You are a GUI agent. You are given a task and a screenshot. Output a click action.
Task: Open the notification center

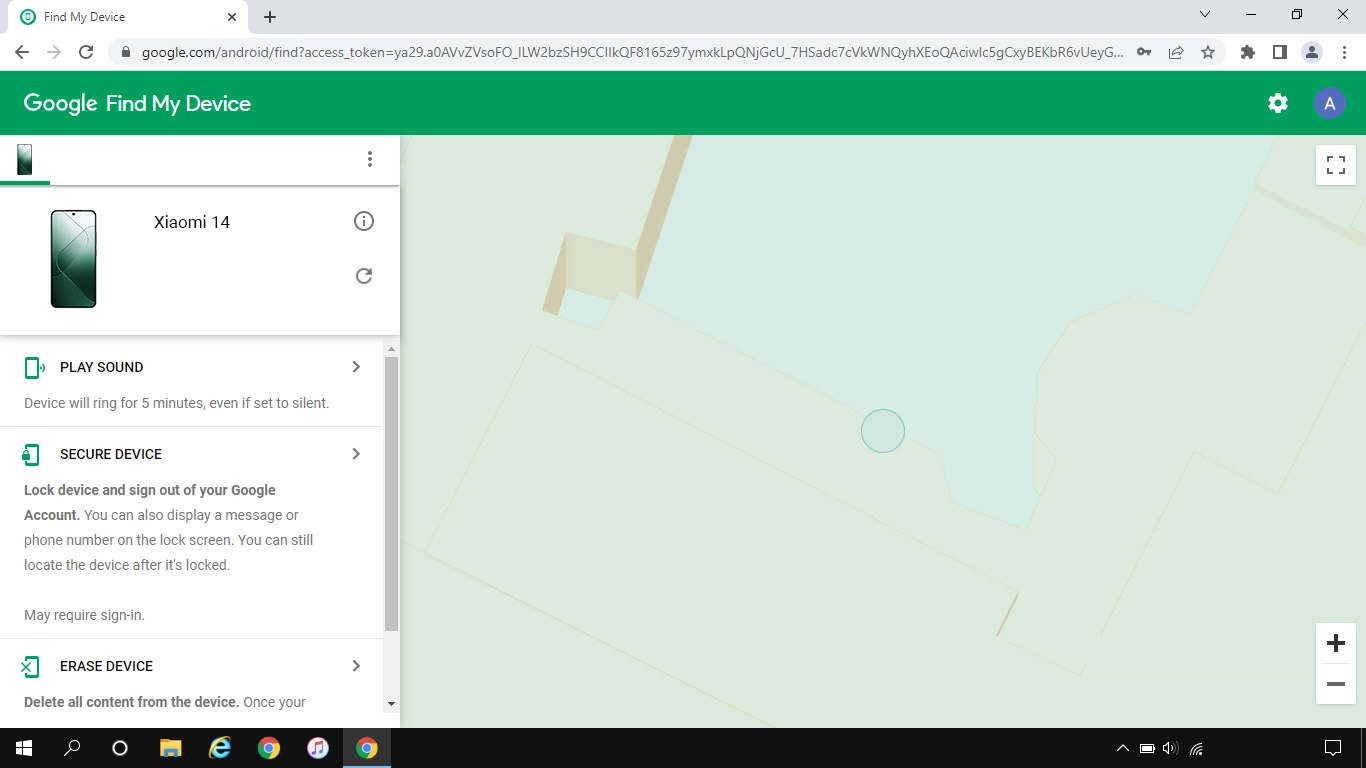point(1333,748)
